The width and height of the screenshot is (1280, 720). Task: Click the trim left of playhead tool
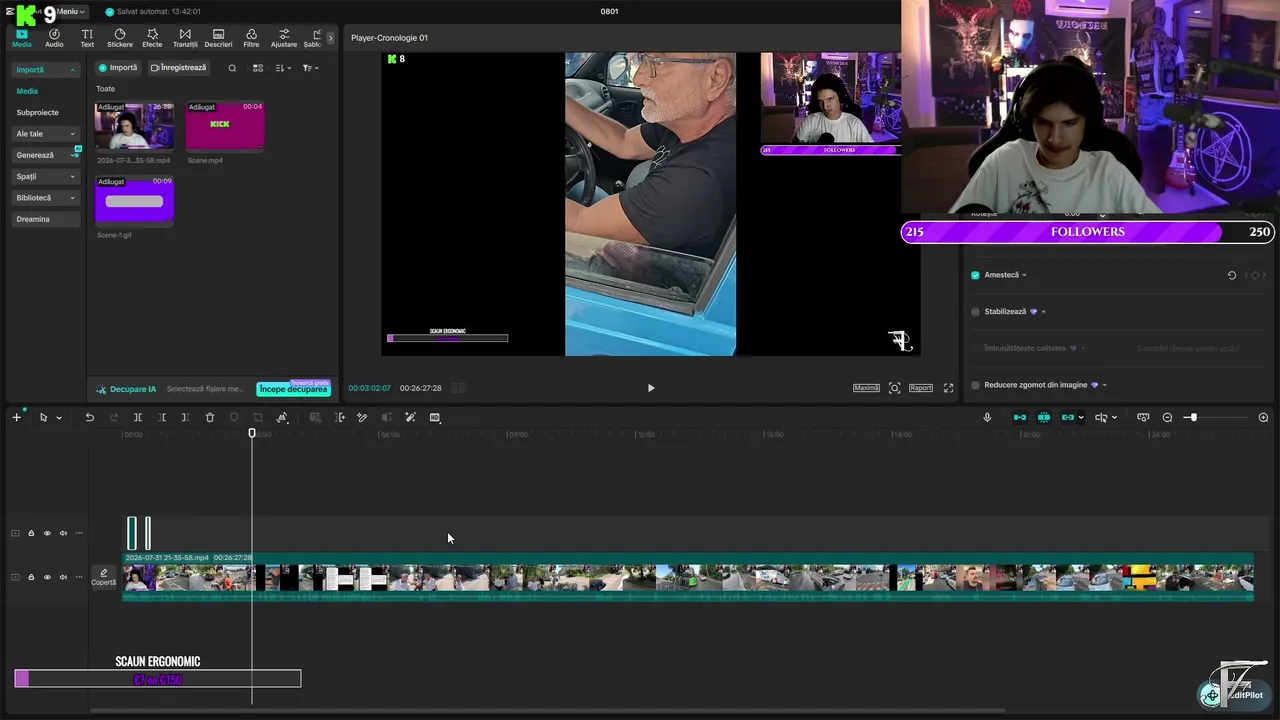click(162, 417)
